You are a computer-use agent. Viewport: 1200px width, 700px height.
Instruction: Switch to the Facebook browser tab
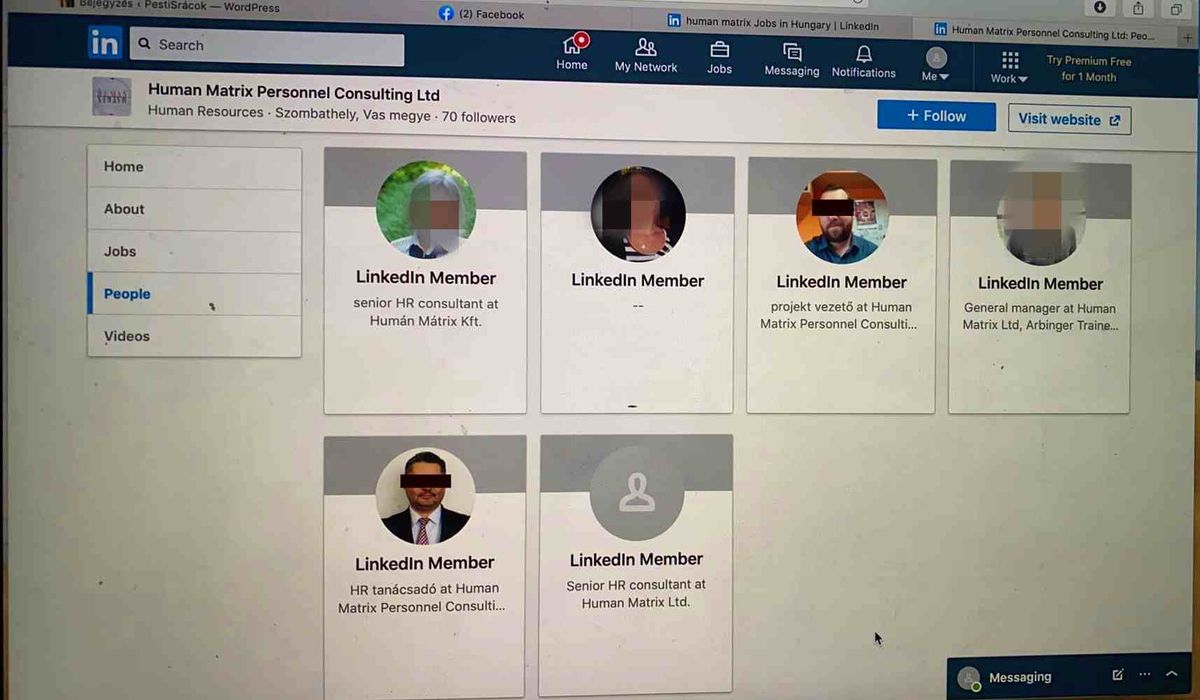[x=482, y=14]
